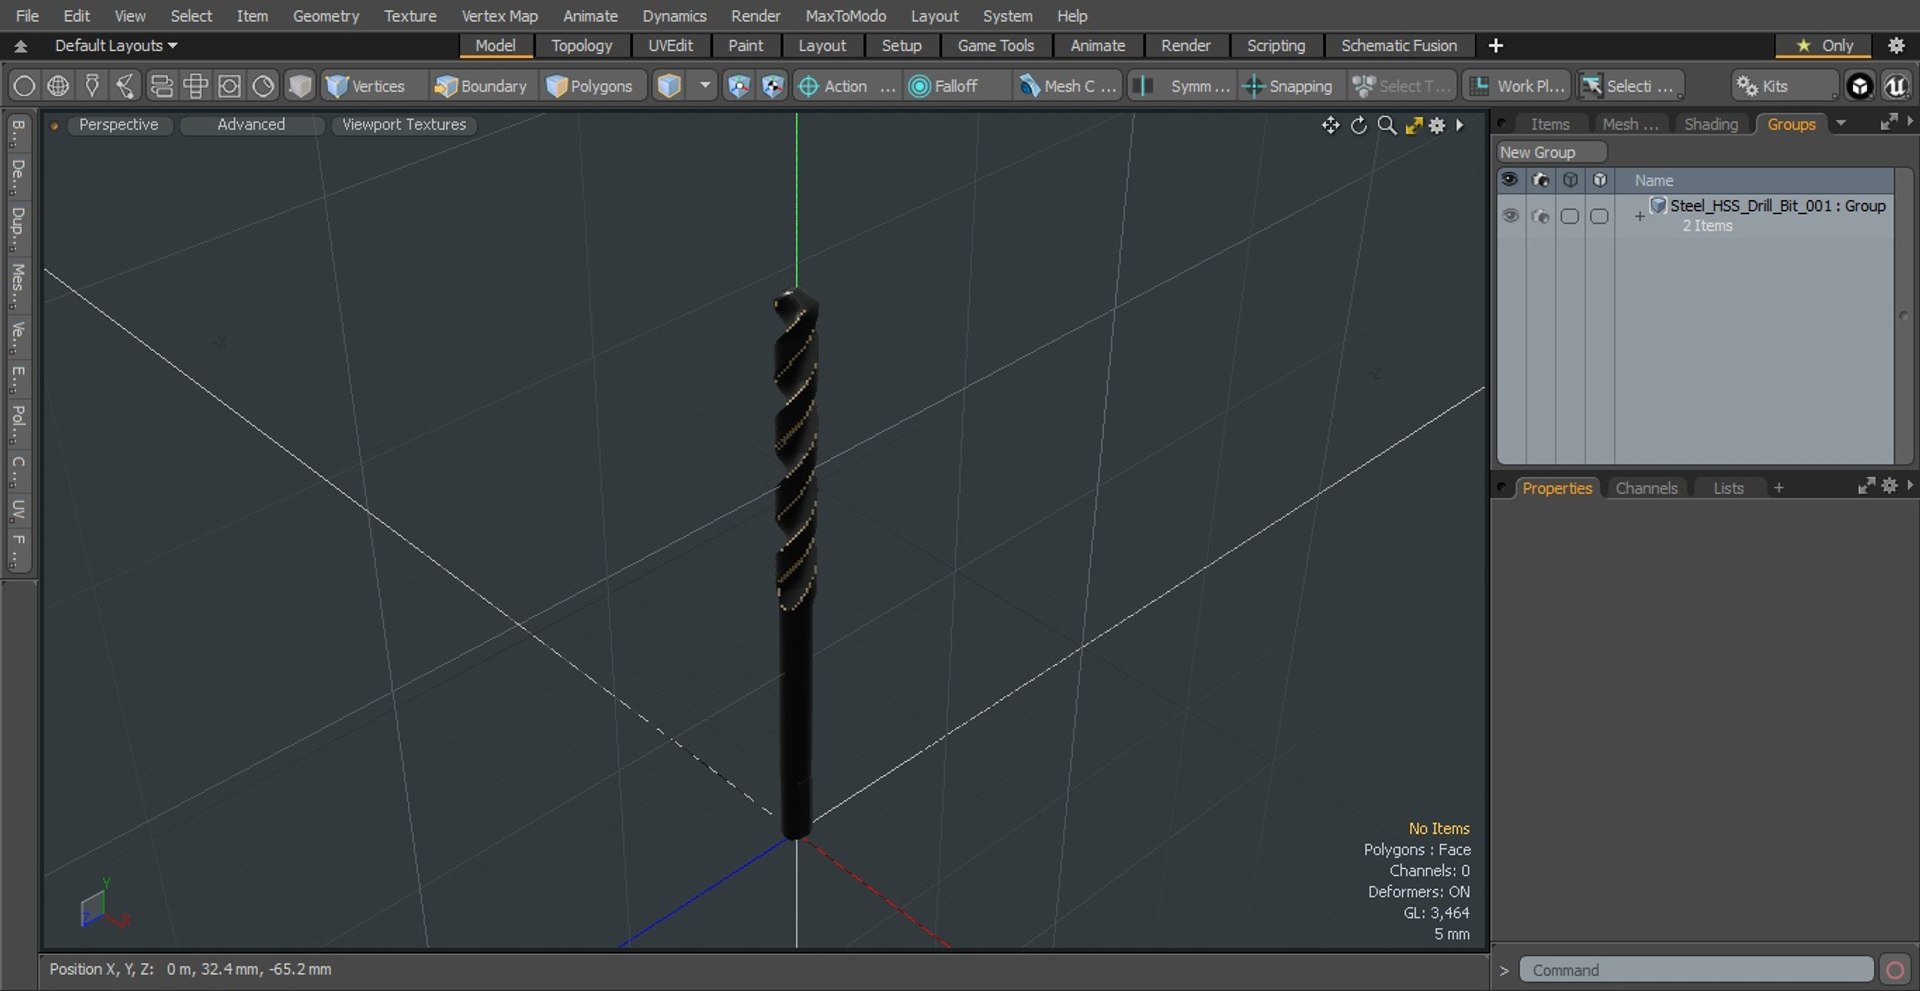The width and height of the screenshot is (1920, 991).
Task: Select the sphere primitive tool icon
Action: tap(24, 86)
